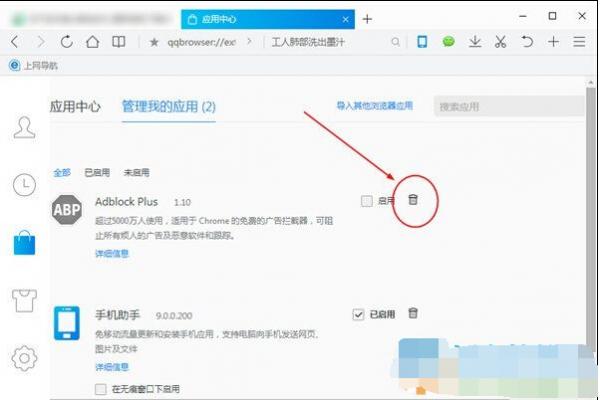Uncheck the 手机助手 已启用 checkbox
The height and width of the screenshot is (400, 600).
pyautogui.click(x=358, y=314)
